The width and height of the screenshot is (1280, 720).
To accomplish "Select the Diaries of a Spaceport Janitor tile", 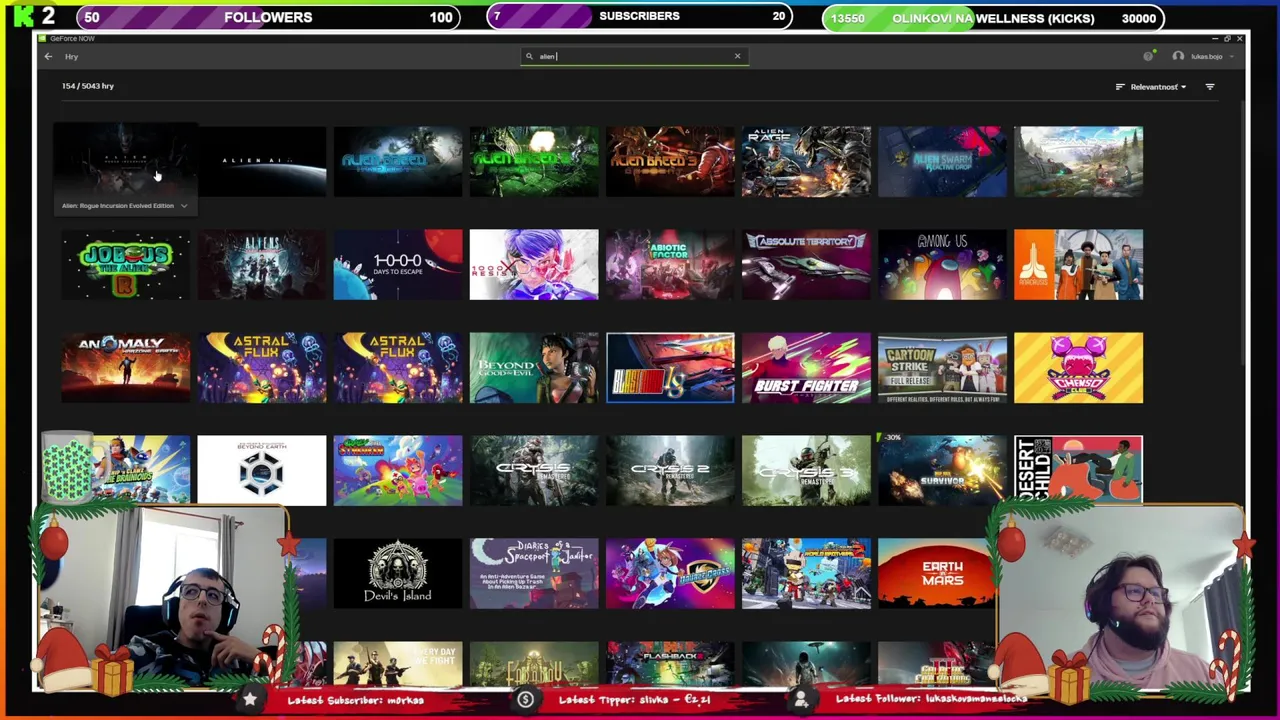I will 534,574.
